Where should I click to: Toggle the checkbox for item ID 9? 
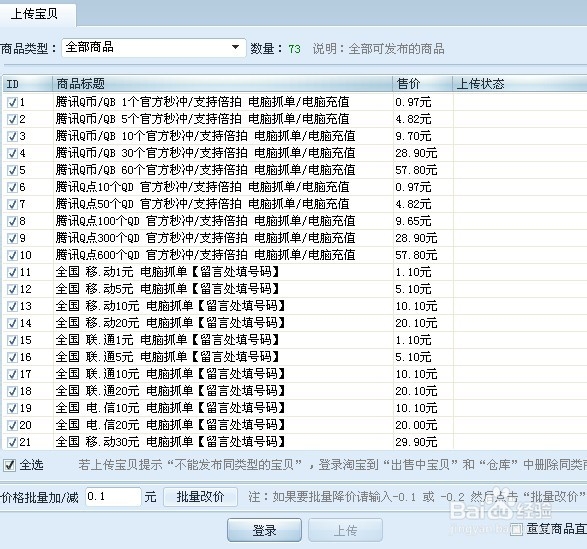coord(12,239)
